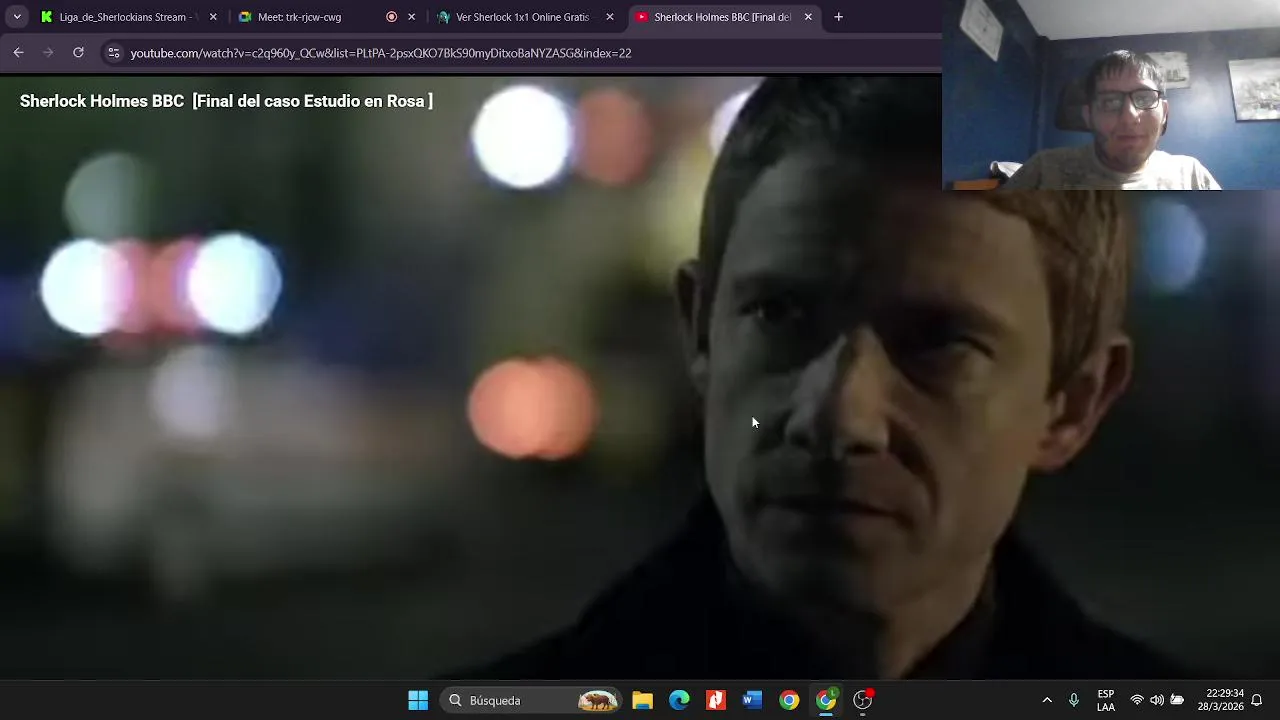
Task: Open the Windows Start menu
Action: click(x=418, y=700)
